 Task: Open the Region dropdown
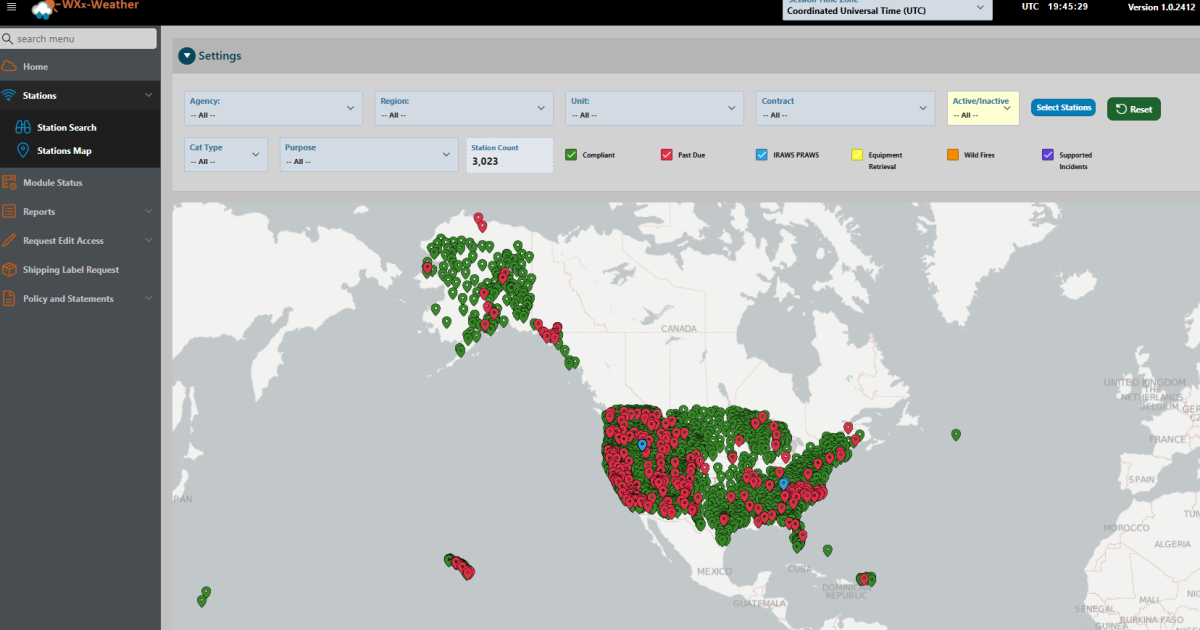pyautogui.click(x=464, y=108)
